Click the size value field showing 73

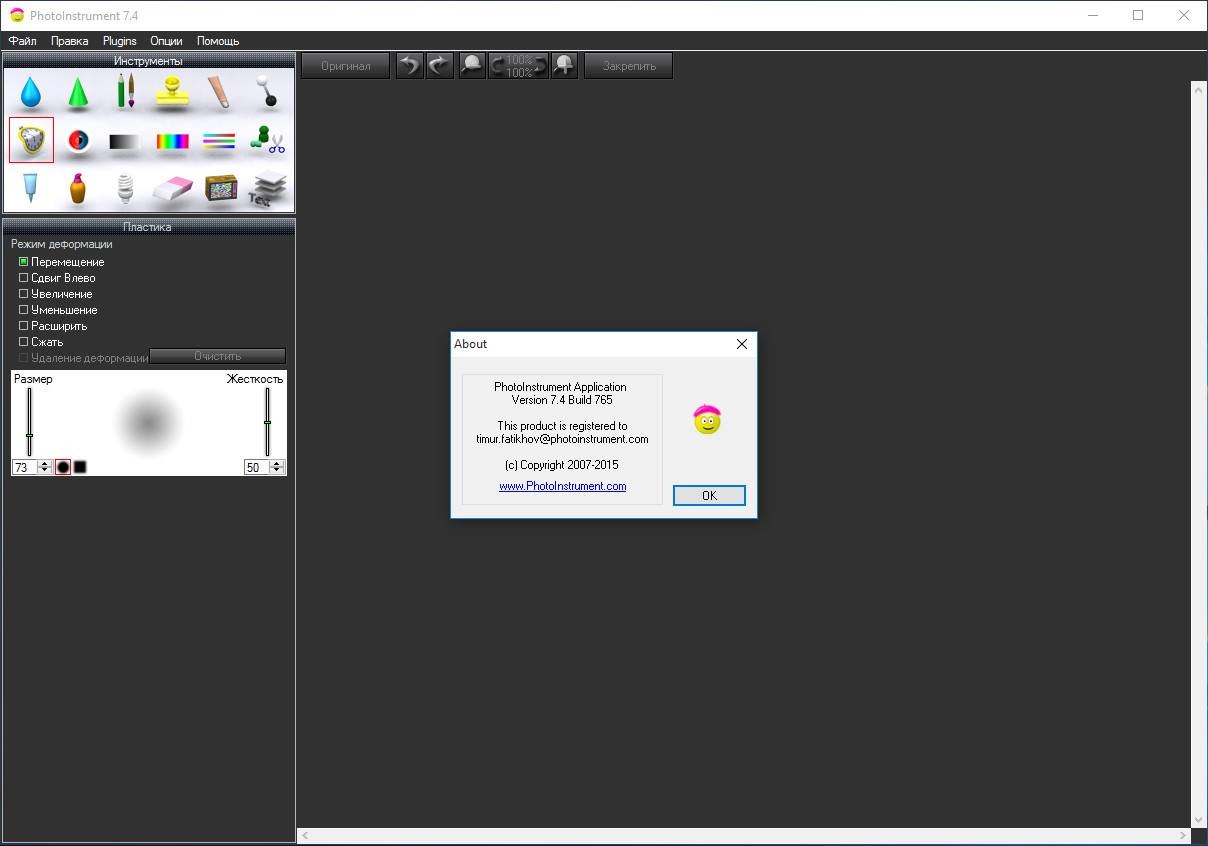click(25, 467)
